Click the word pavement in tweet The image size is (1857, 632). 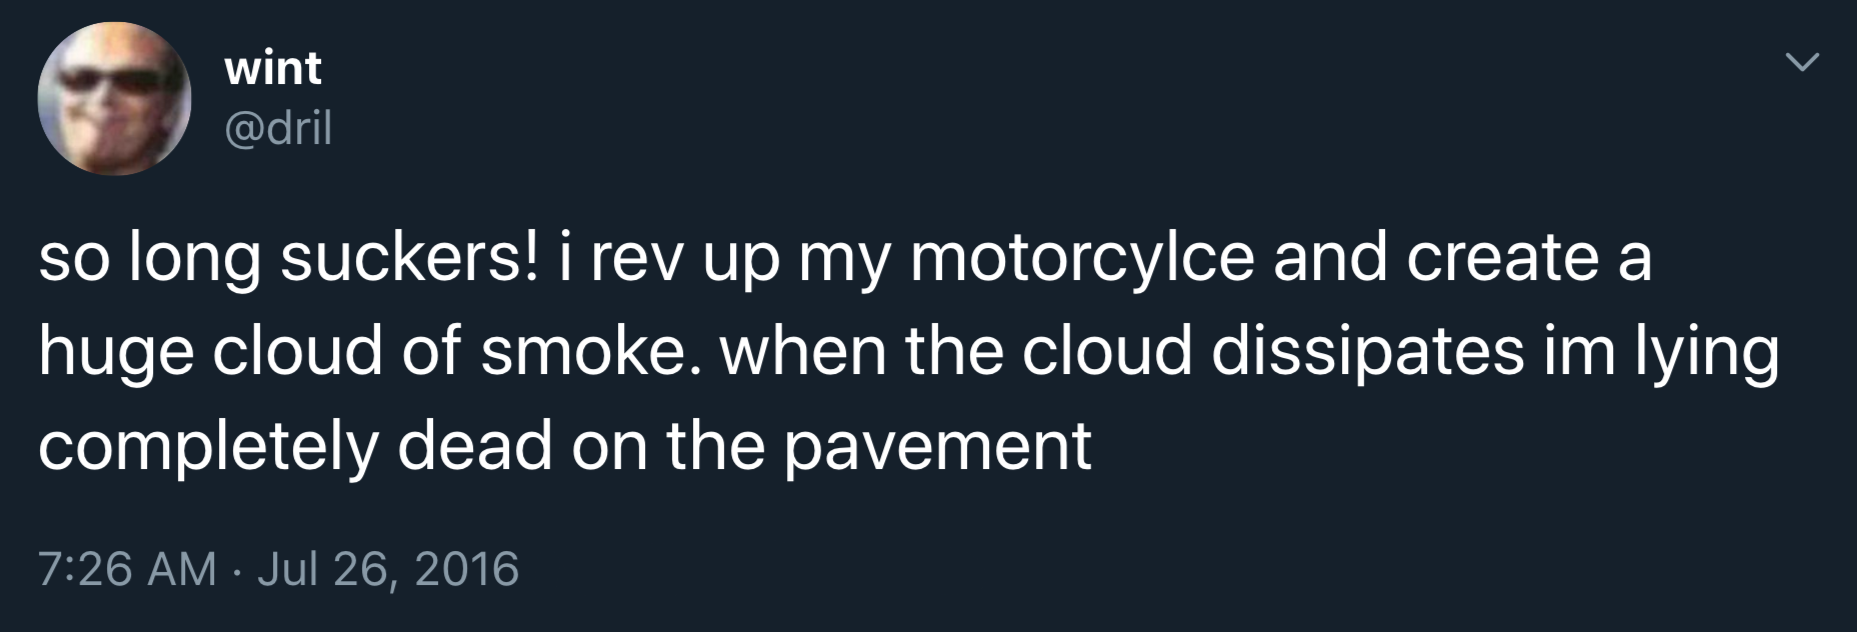[937, 445]
